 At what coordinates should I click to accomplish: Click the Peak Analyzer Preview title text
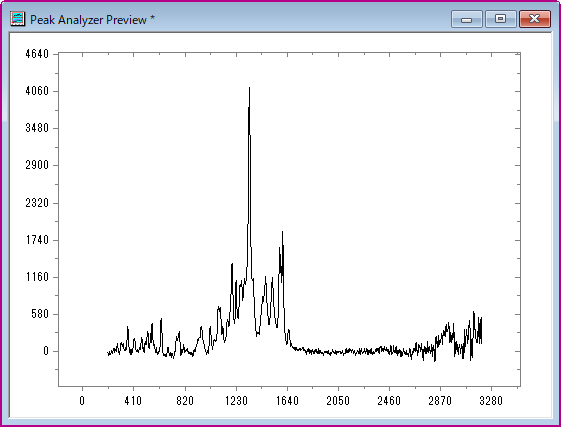(92, 20)
